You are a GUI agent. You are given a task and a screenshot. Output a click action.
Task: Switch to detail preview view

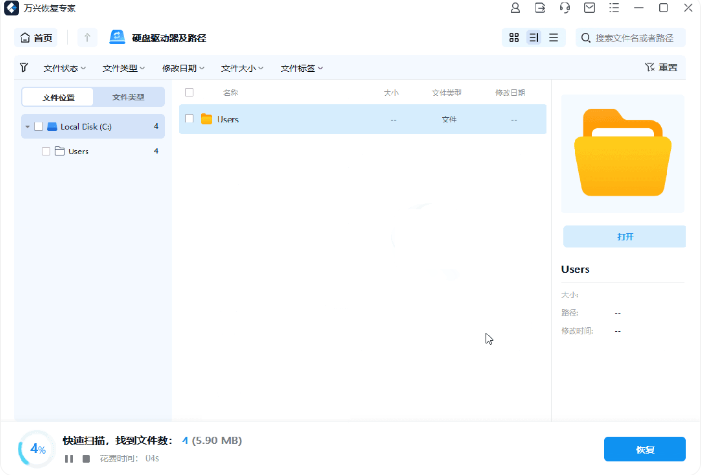[x=534, y=38]
